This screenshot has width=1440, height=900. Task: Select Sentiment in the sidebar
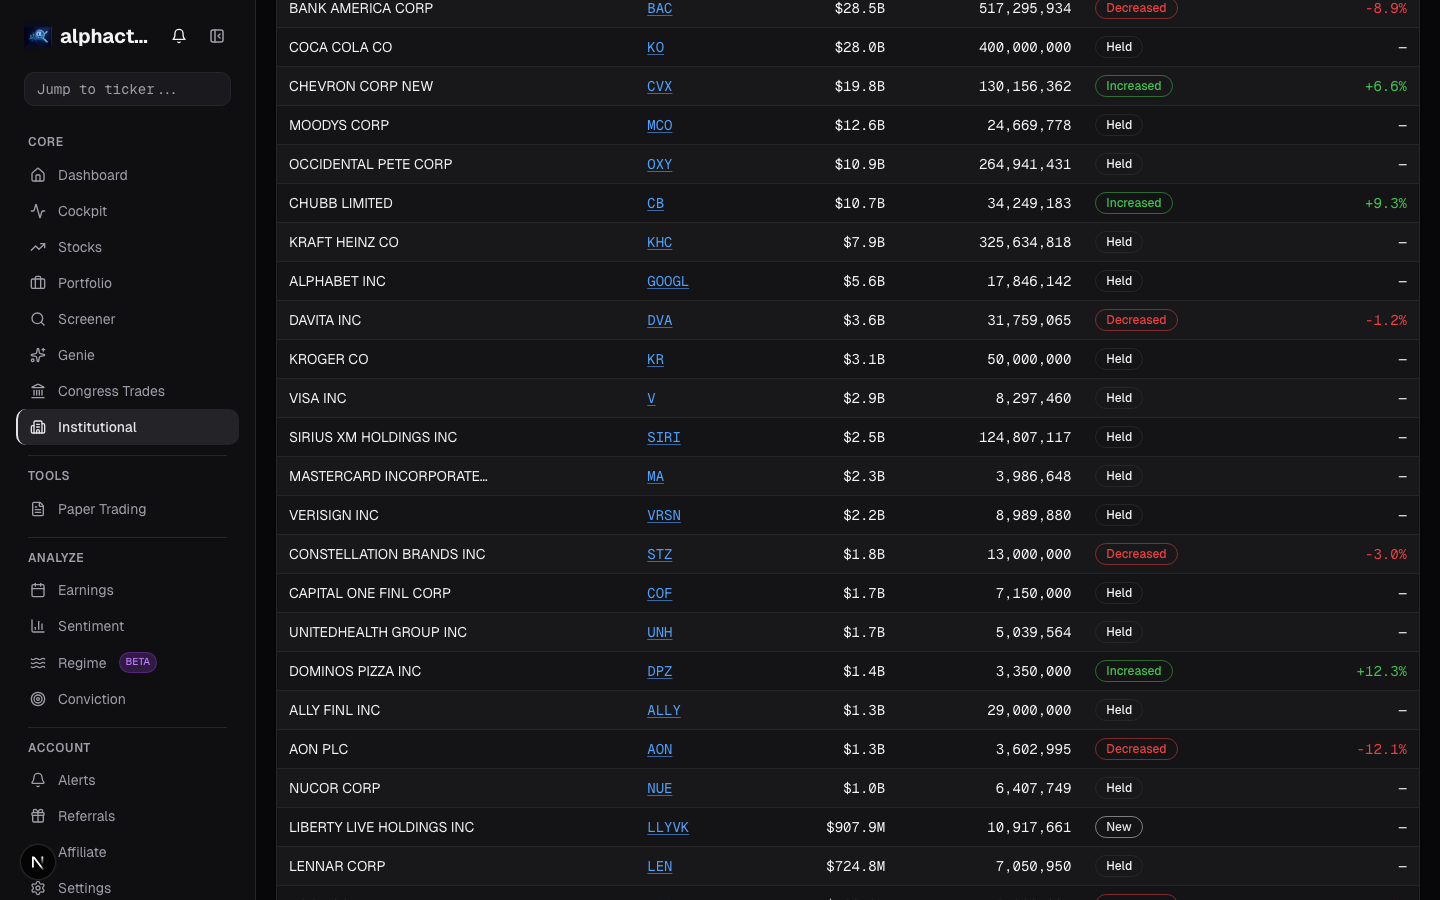tap(91, 626)
